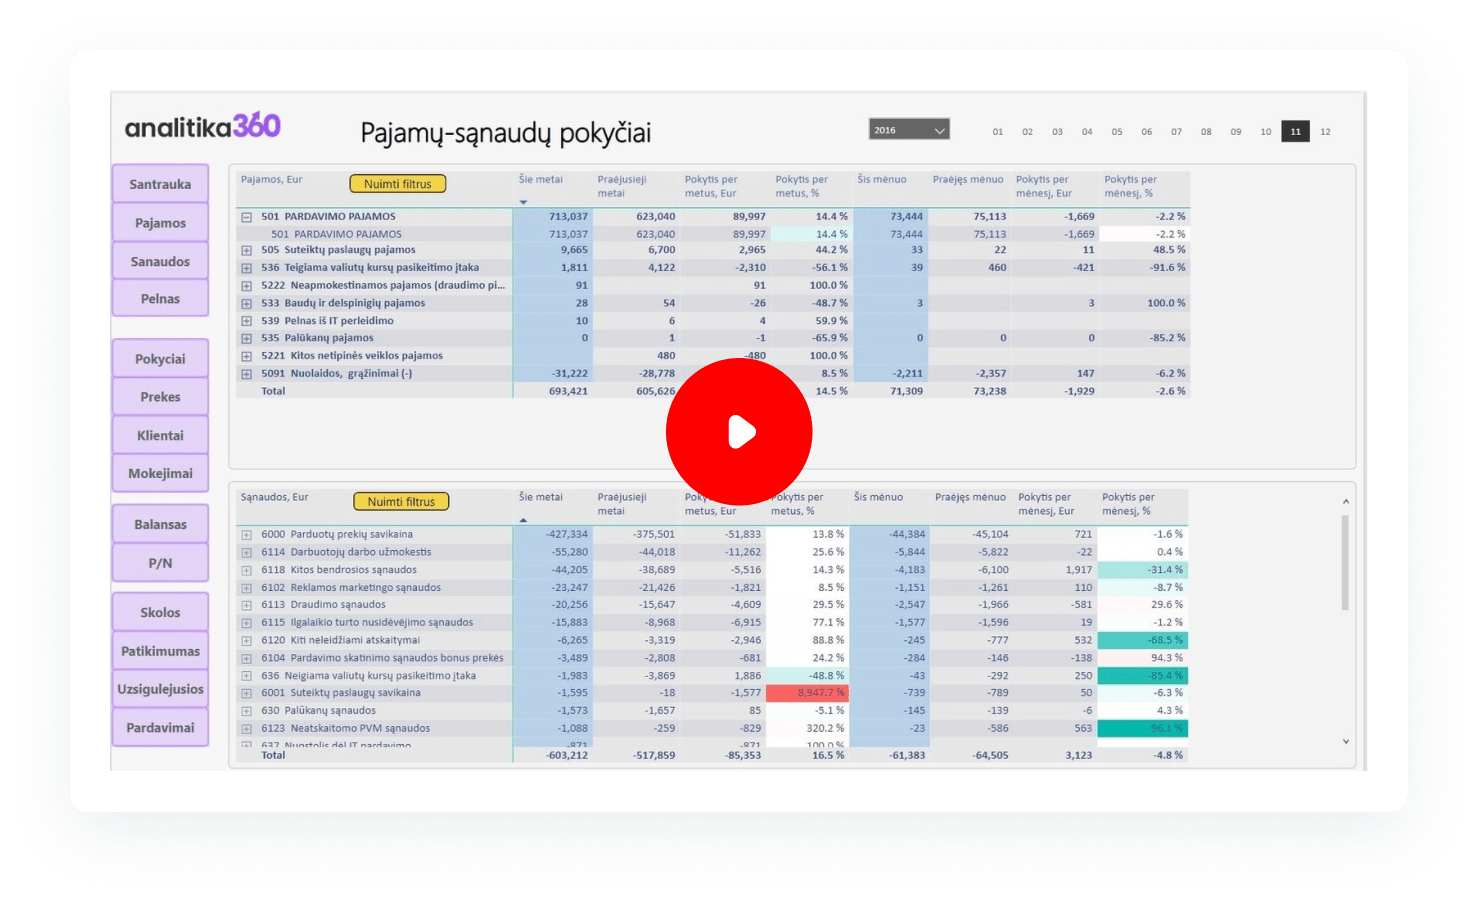Expand the 630 Palūkanų sąnaudos row
Viewport: 1478px width, 902px height.
246,711
